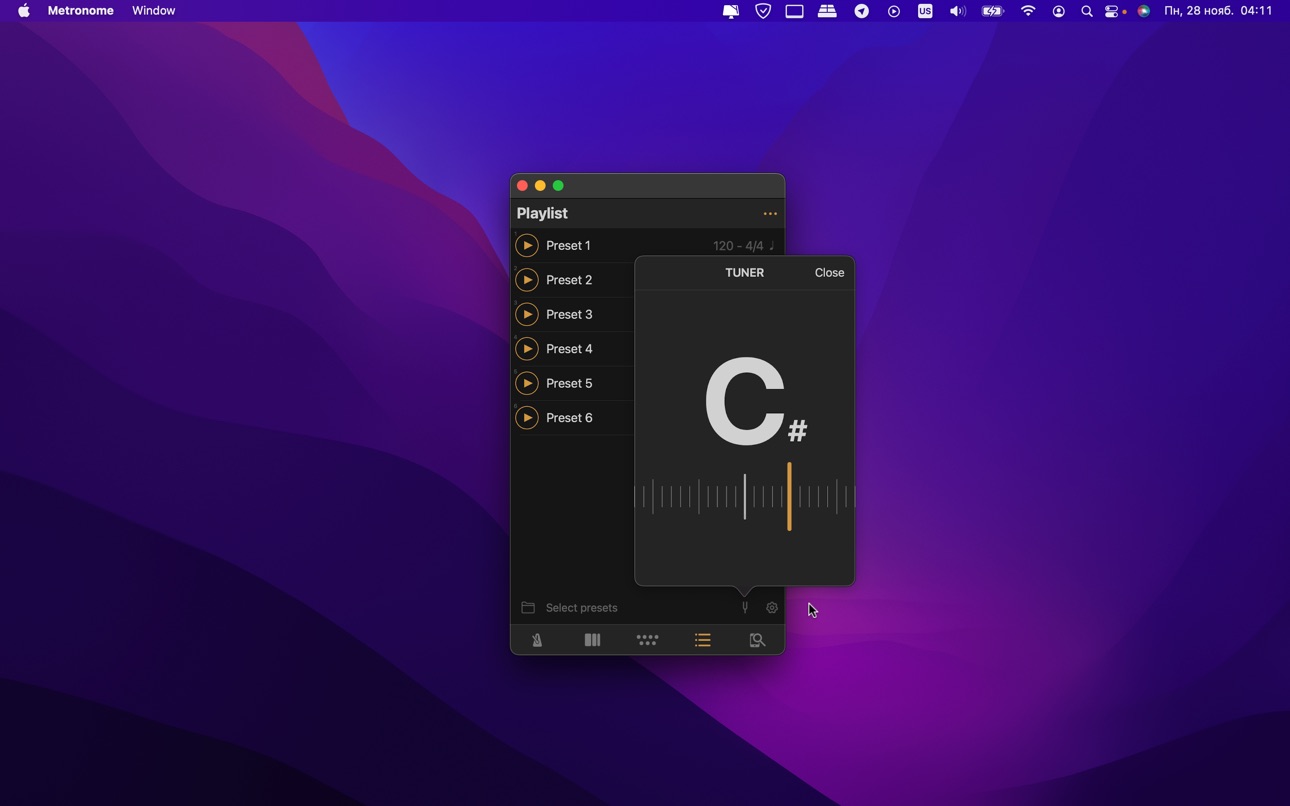Screen dimensions: 1290x806
Task: Open the volume control in menu bar
Action: tap(957, 11)
